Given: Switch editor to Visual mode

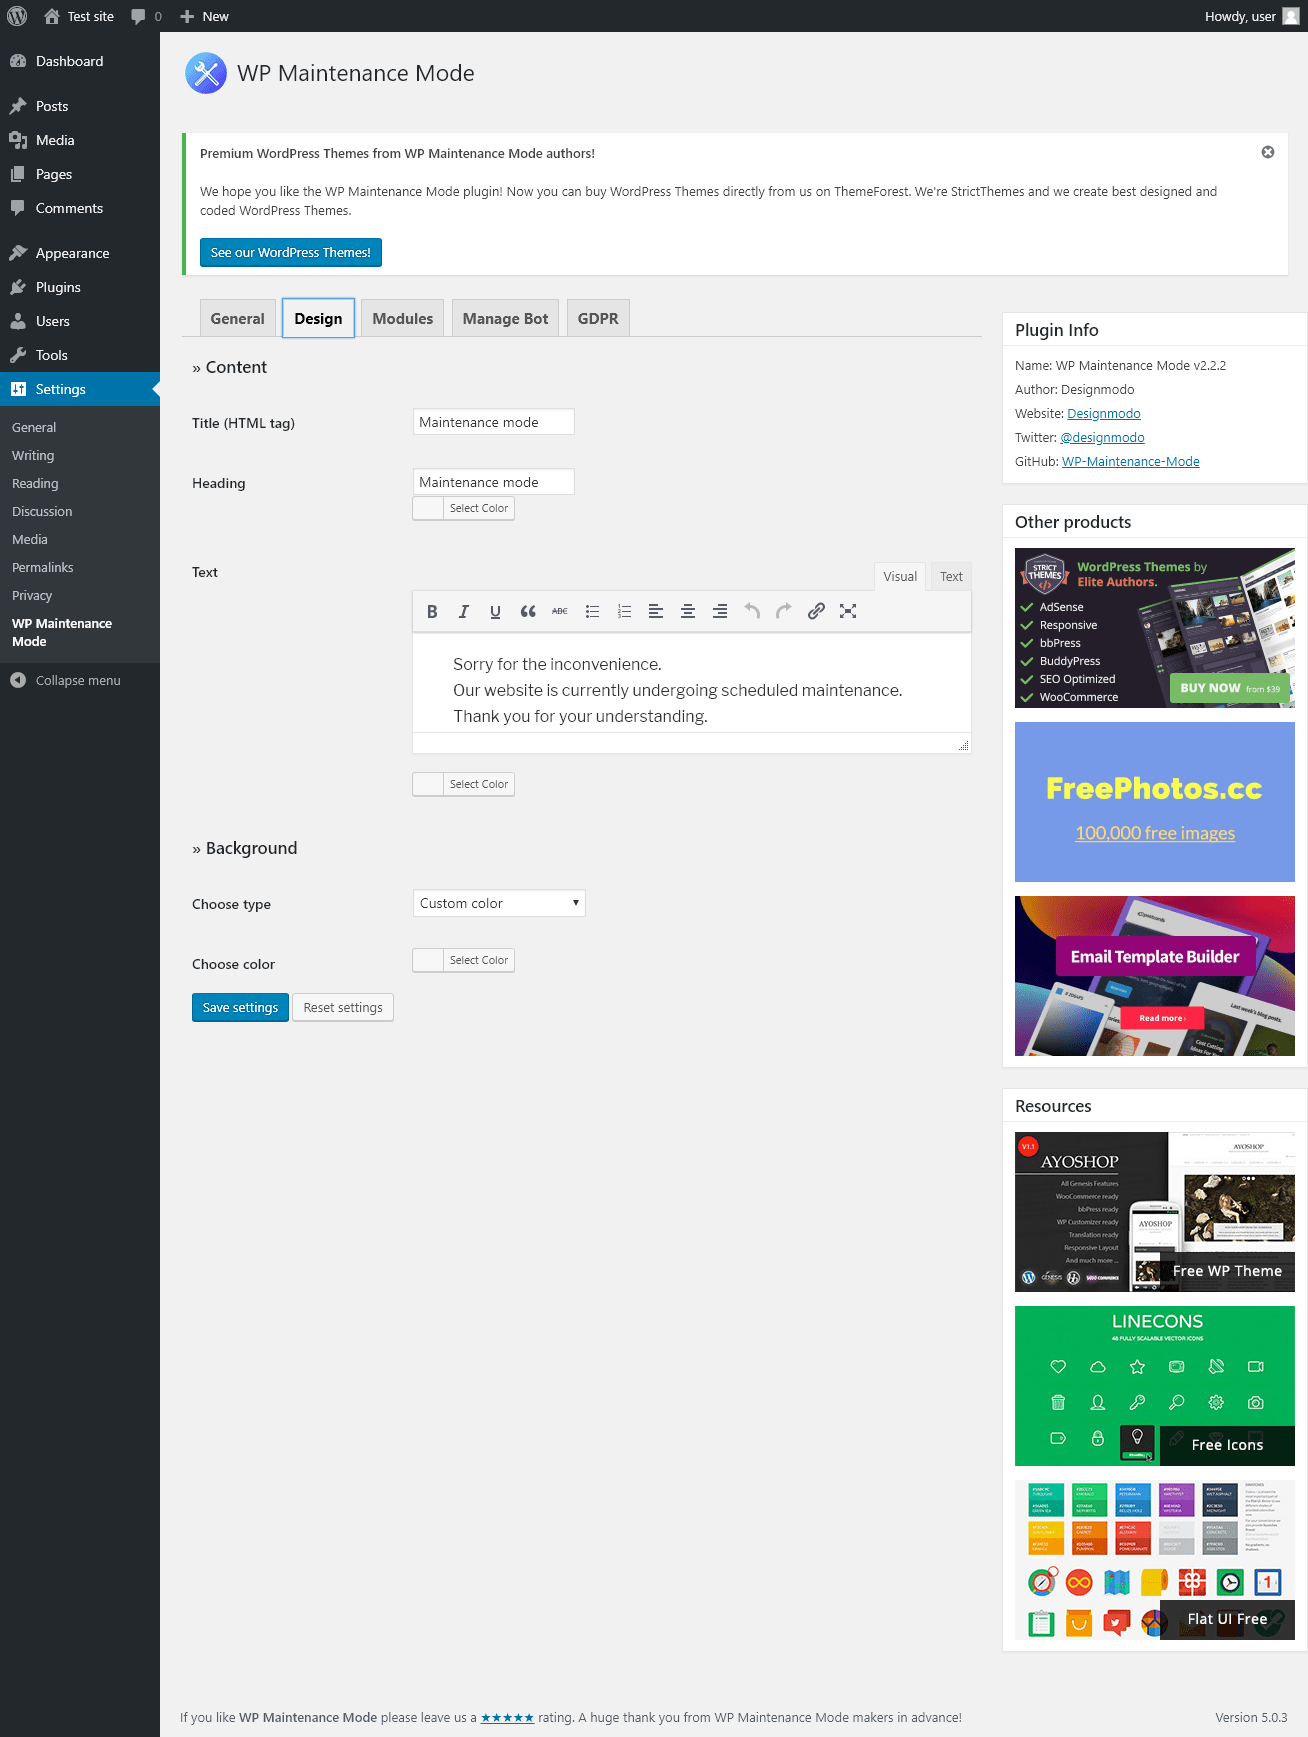Looking at the screenshot, I should [x=900, y=576].
